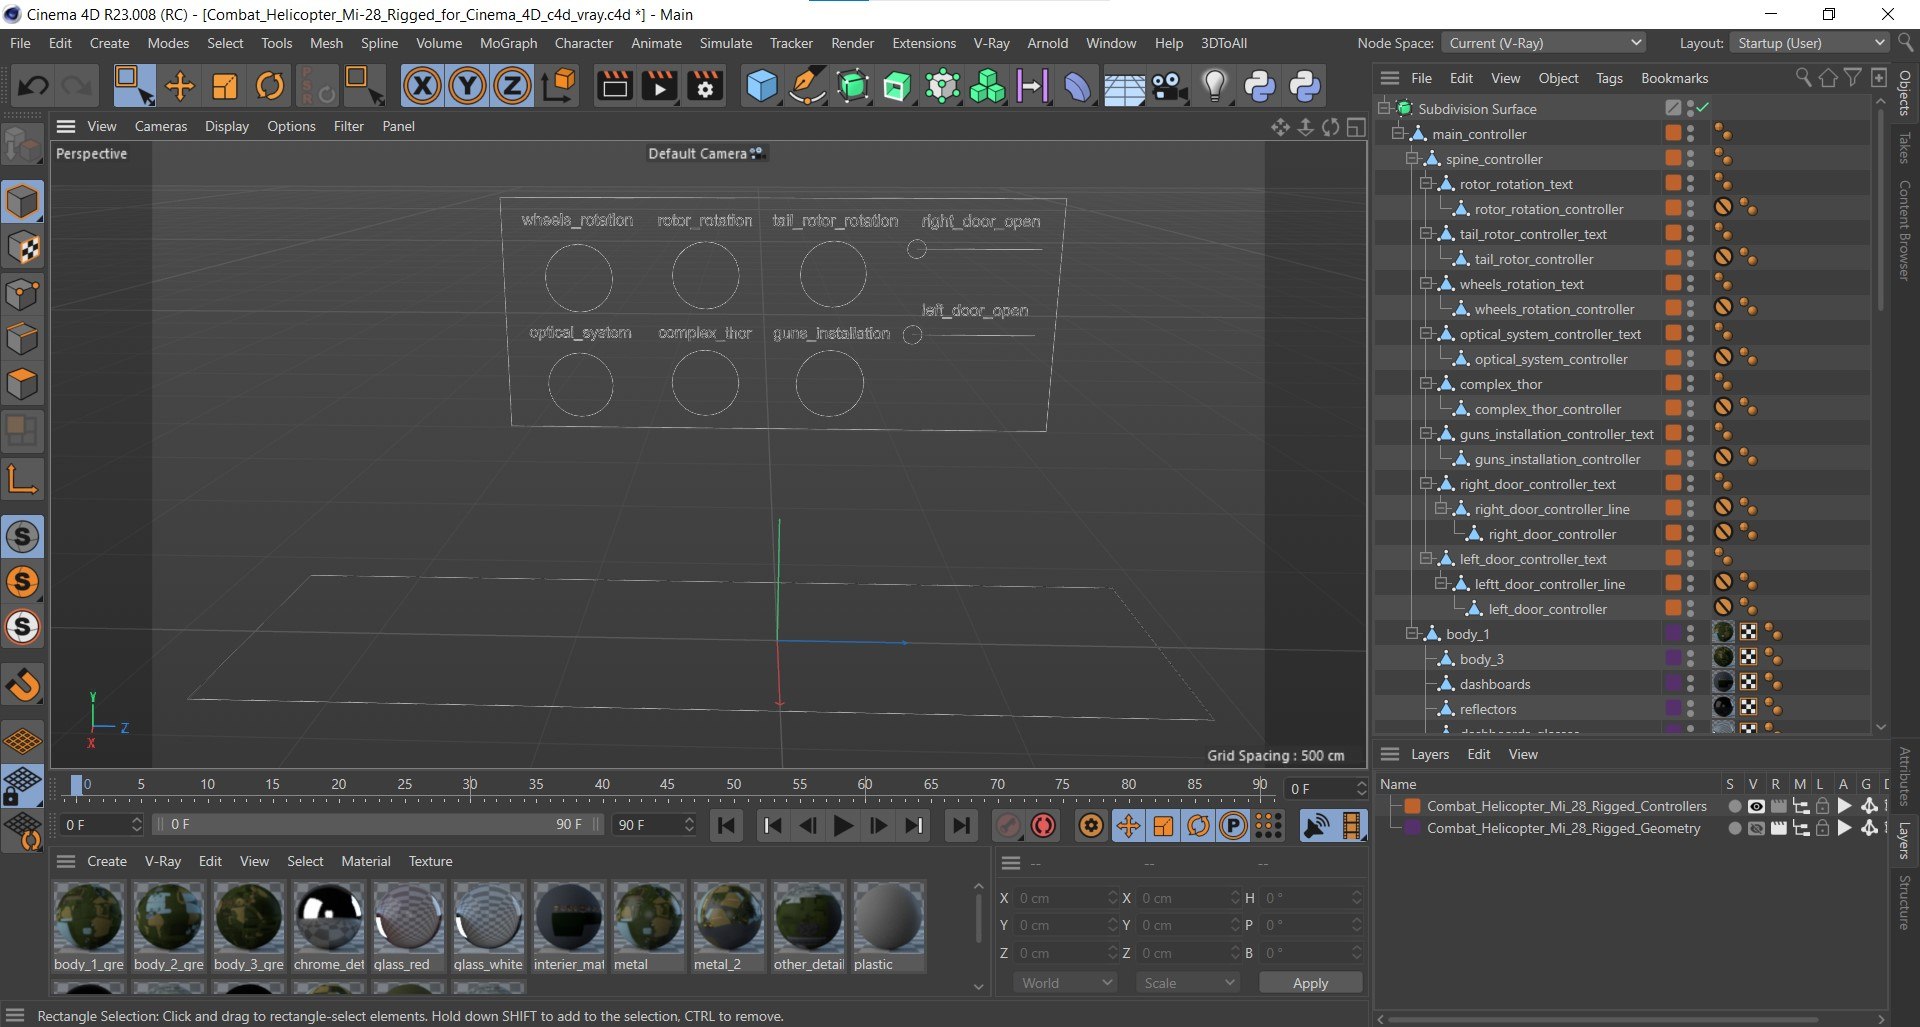The height and width of the screenshot is (1027, 1920).
Task: Step to next frame
Action: pos(878,825)
